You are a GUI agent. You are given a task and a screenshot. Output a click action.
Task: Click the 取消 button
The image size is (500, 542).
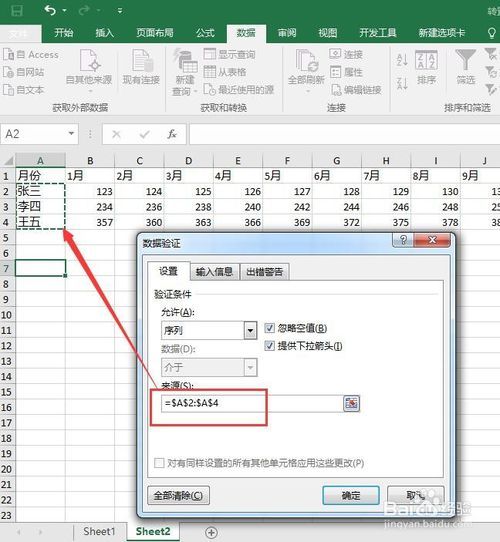point(416,496)
